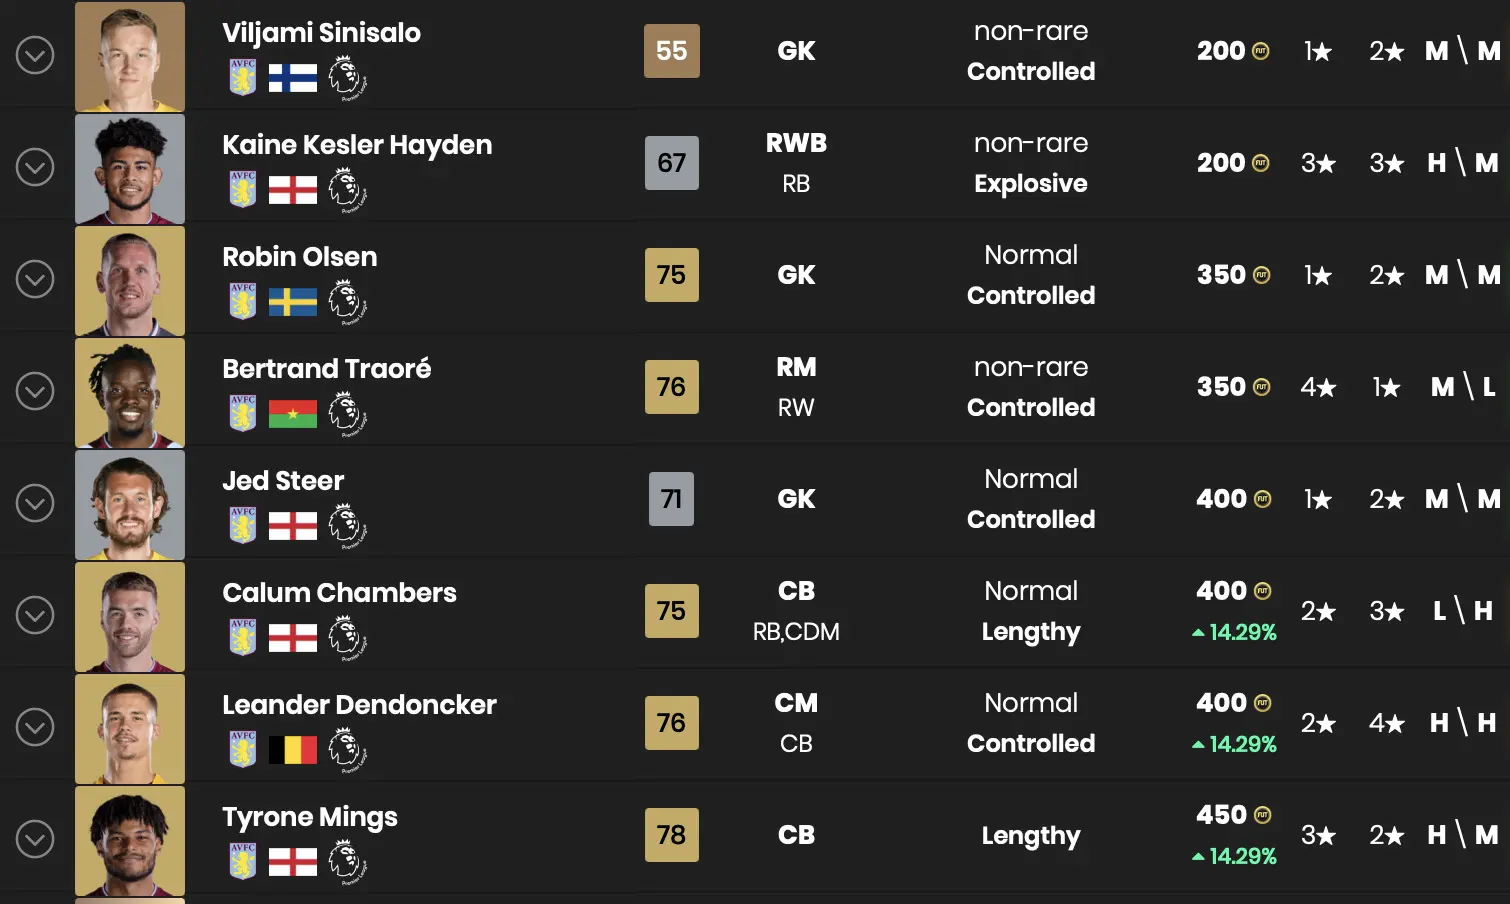Open the Kaine Kesler Hayden name link
This screenshot has width=1510, height=904.
click(x=357, y=145)
